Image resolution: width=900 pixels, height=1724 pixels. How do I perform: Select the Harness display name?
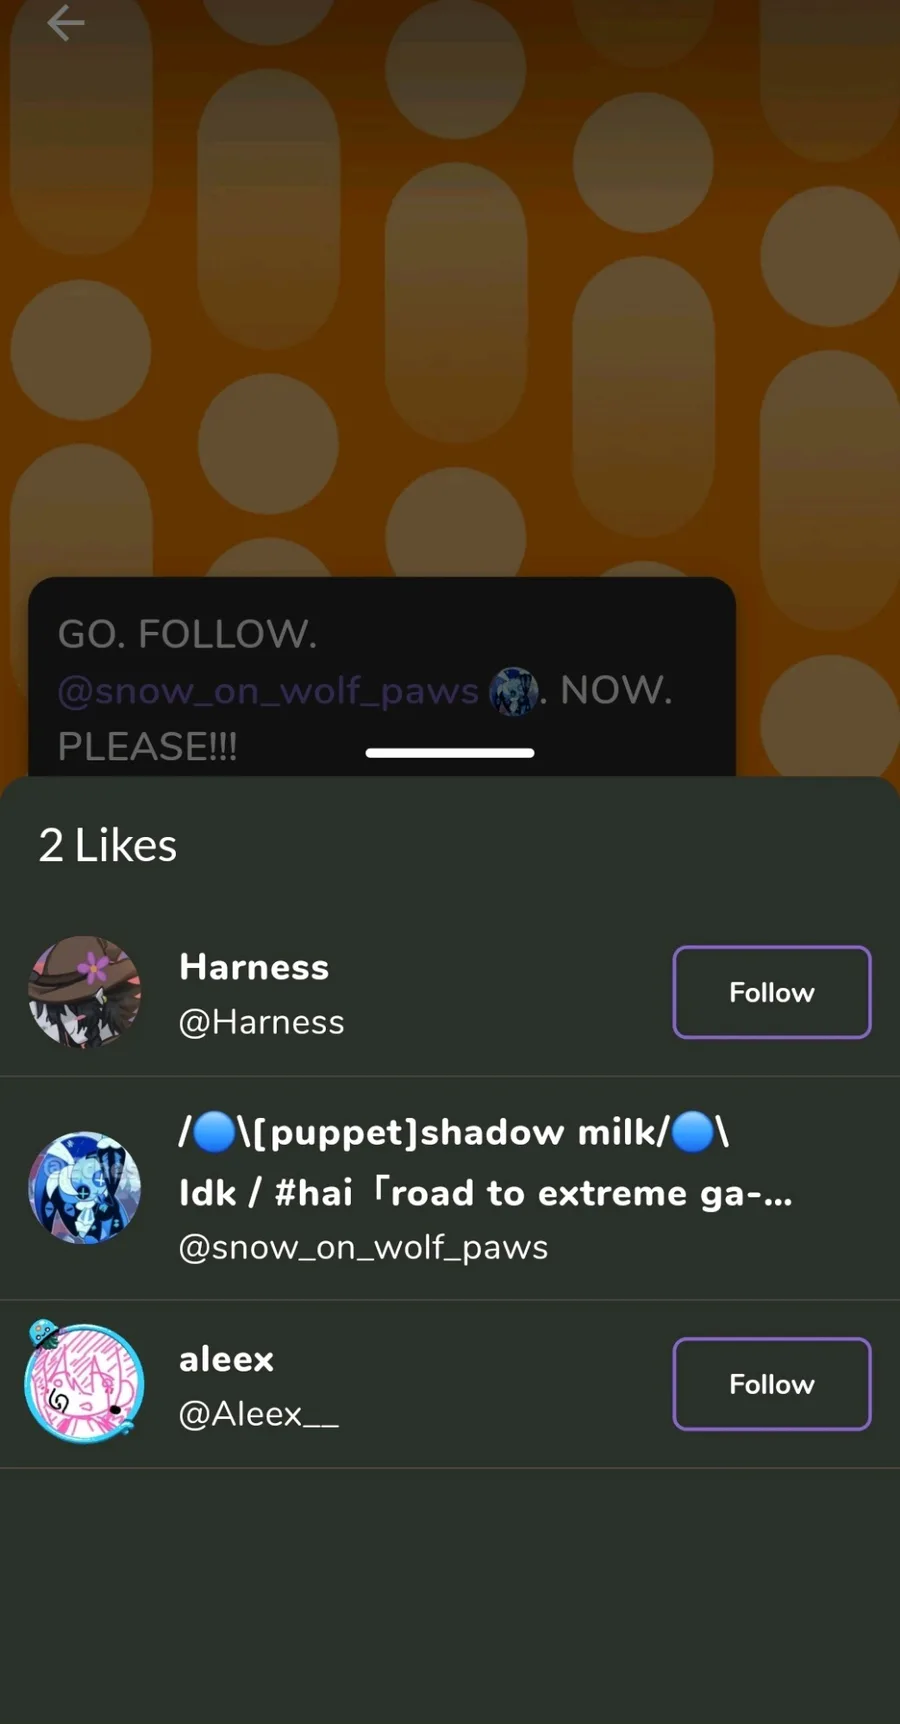coord(254,967)
